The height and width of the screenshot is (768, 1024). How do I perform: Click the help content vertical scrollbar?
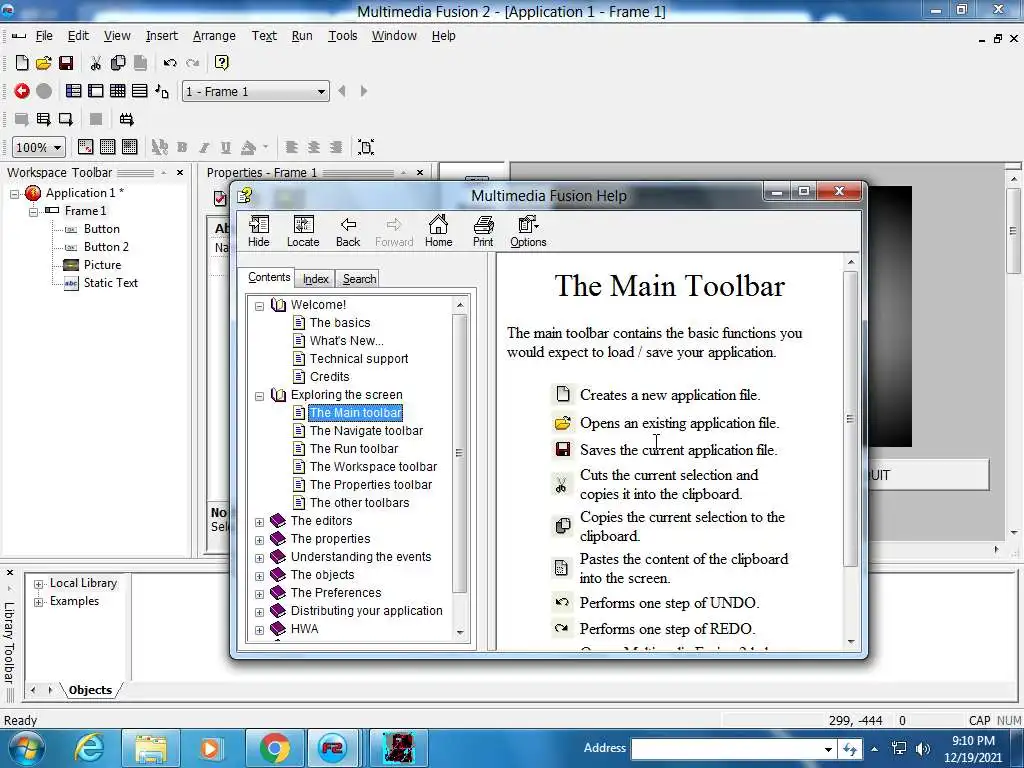coord(850,418)
